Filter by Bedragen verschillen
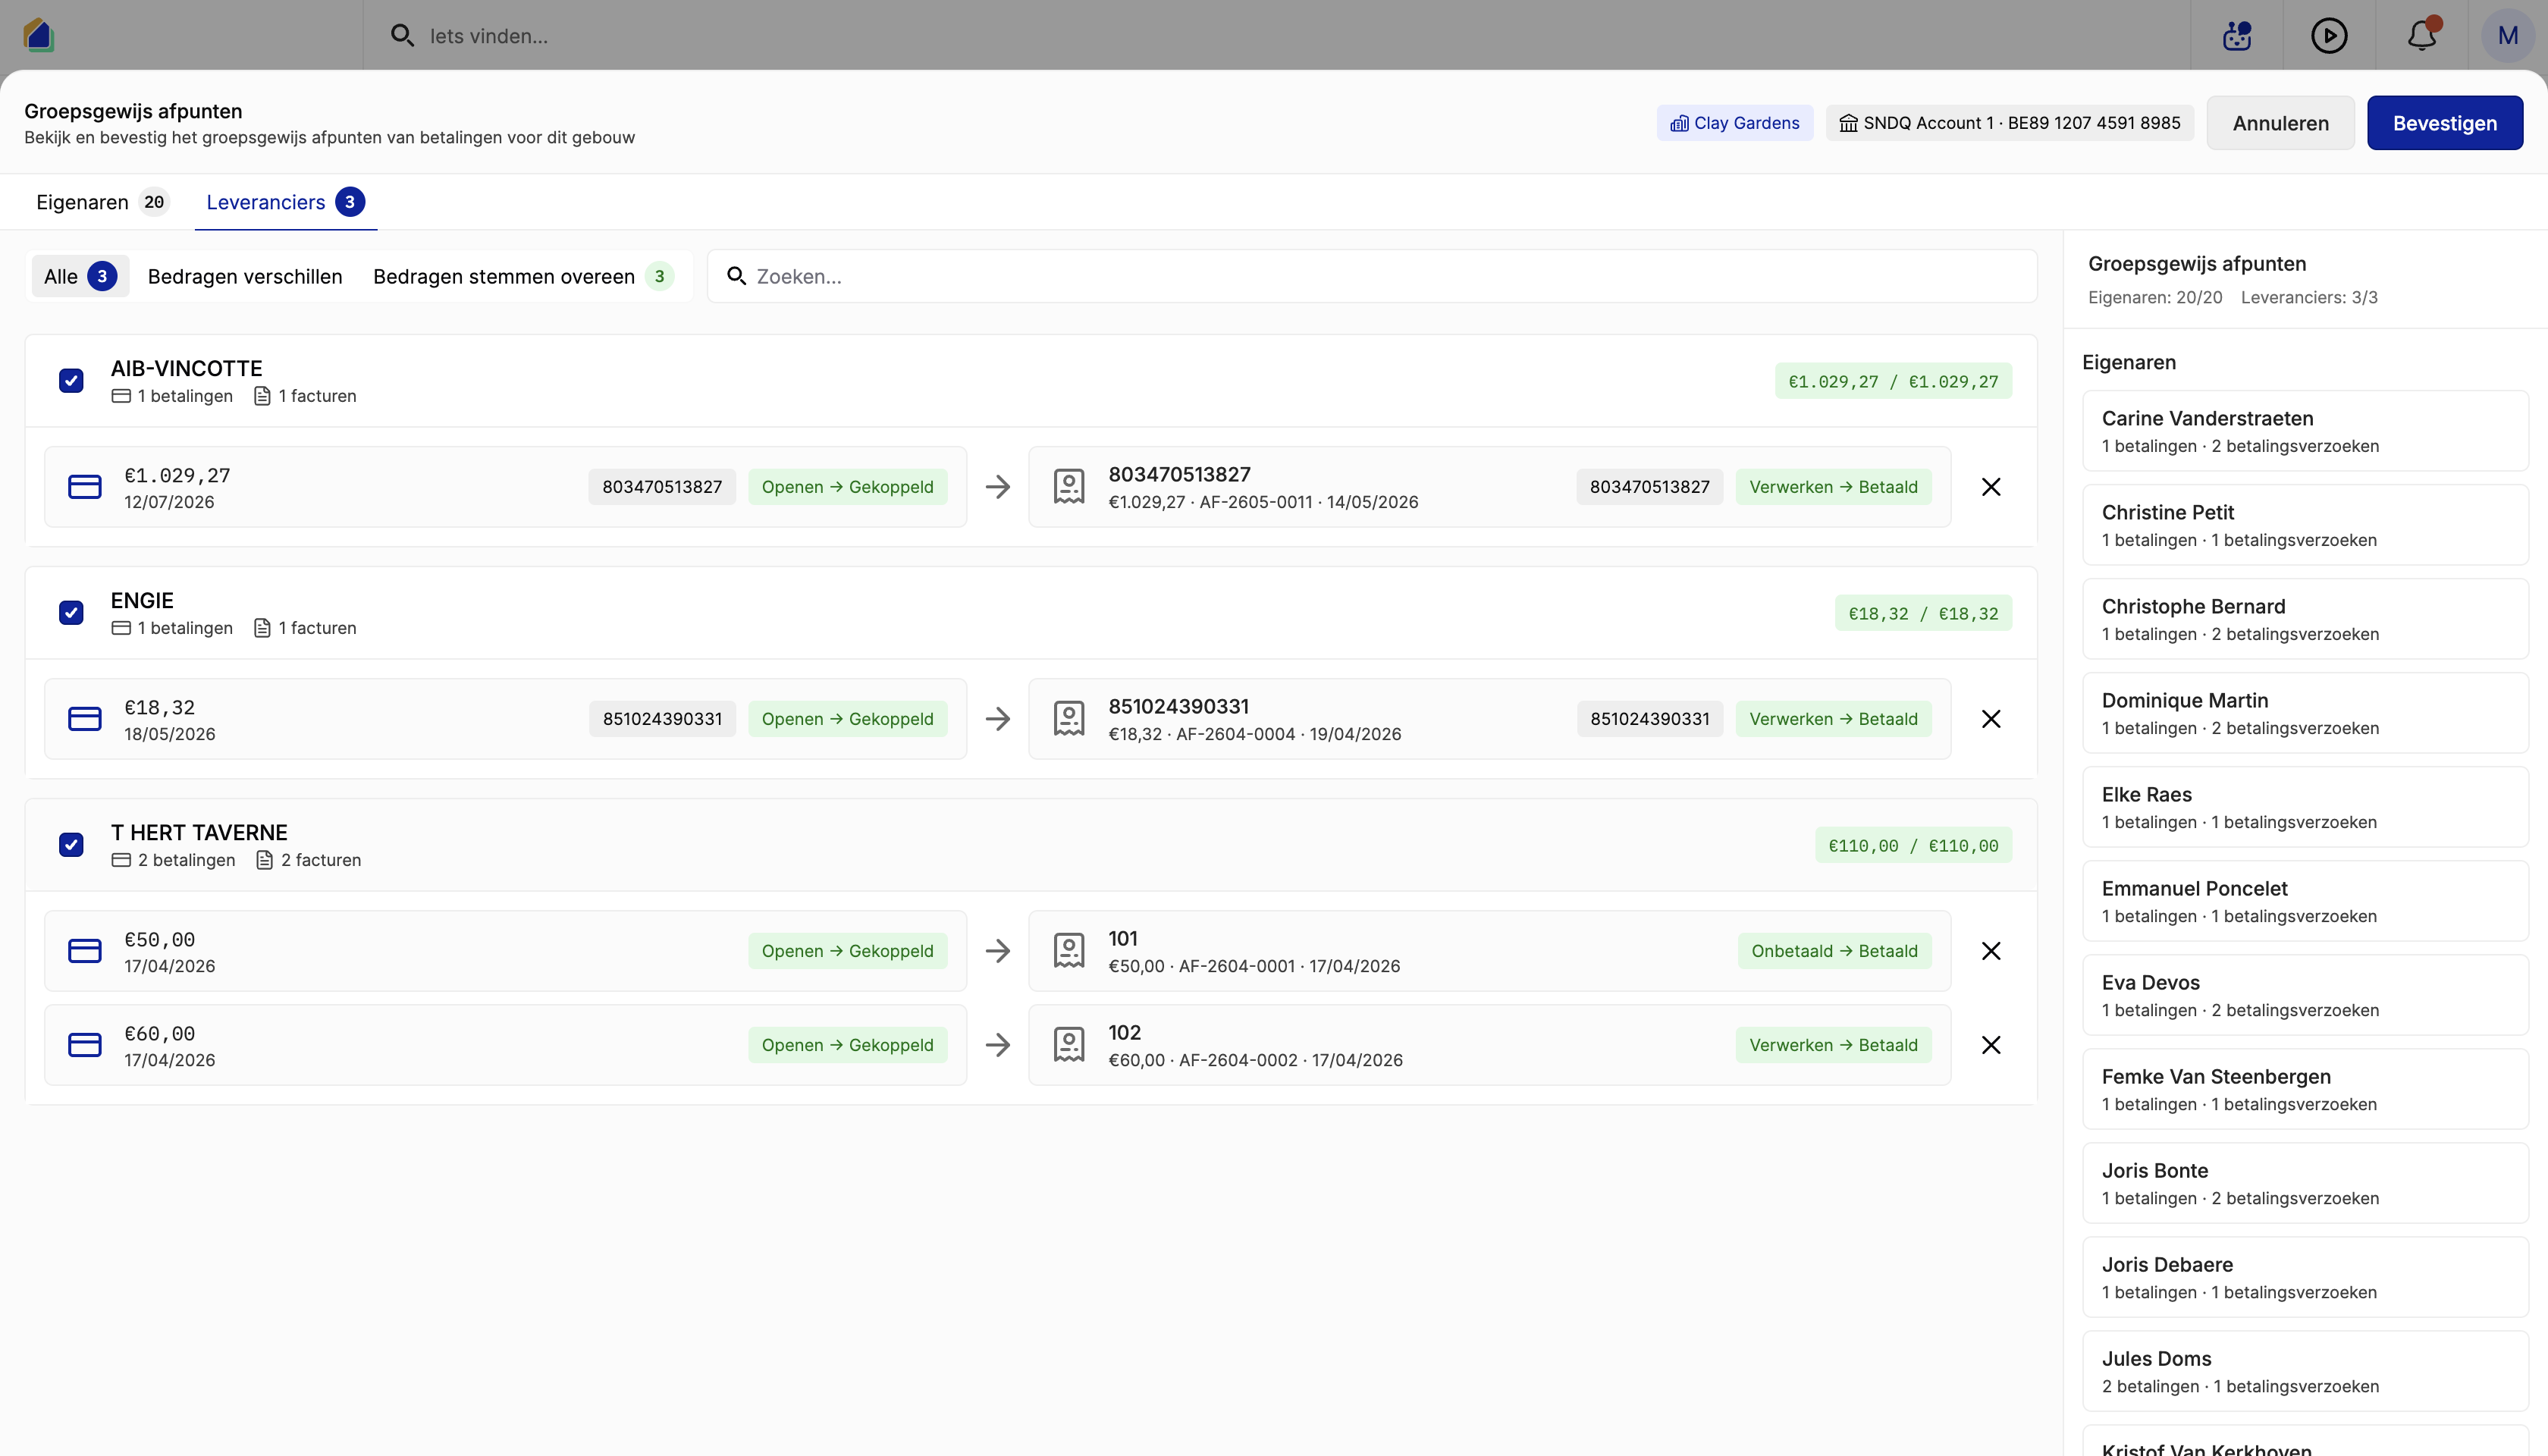The height and width of the screenshot is (1456, 2548). pyautogui.click(x=245, y=276)
